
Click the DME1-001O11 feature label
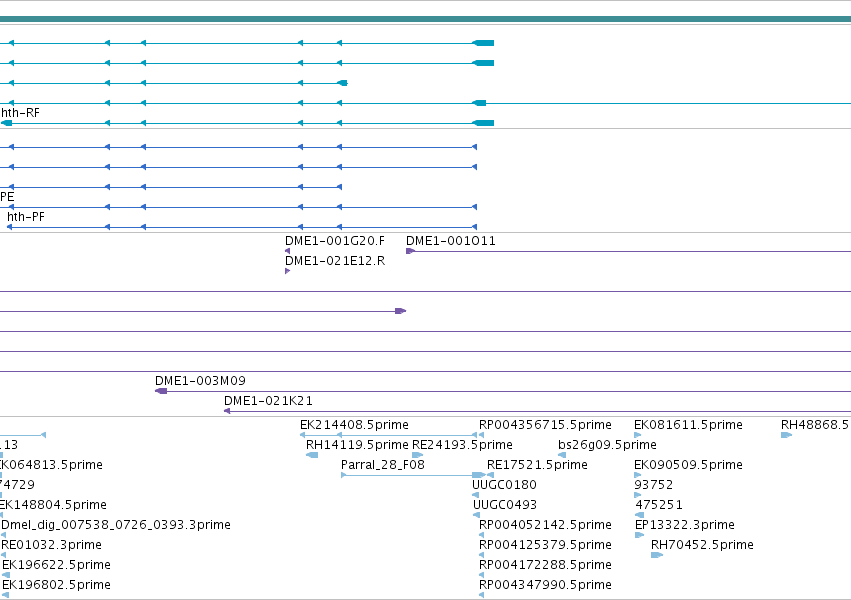click(x=451, y=241)
